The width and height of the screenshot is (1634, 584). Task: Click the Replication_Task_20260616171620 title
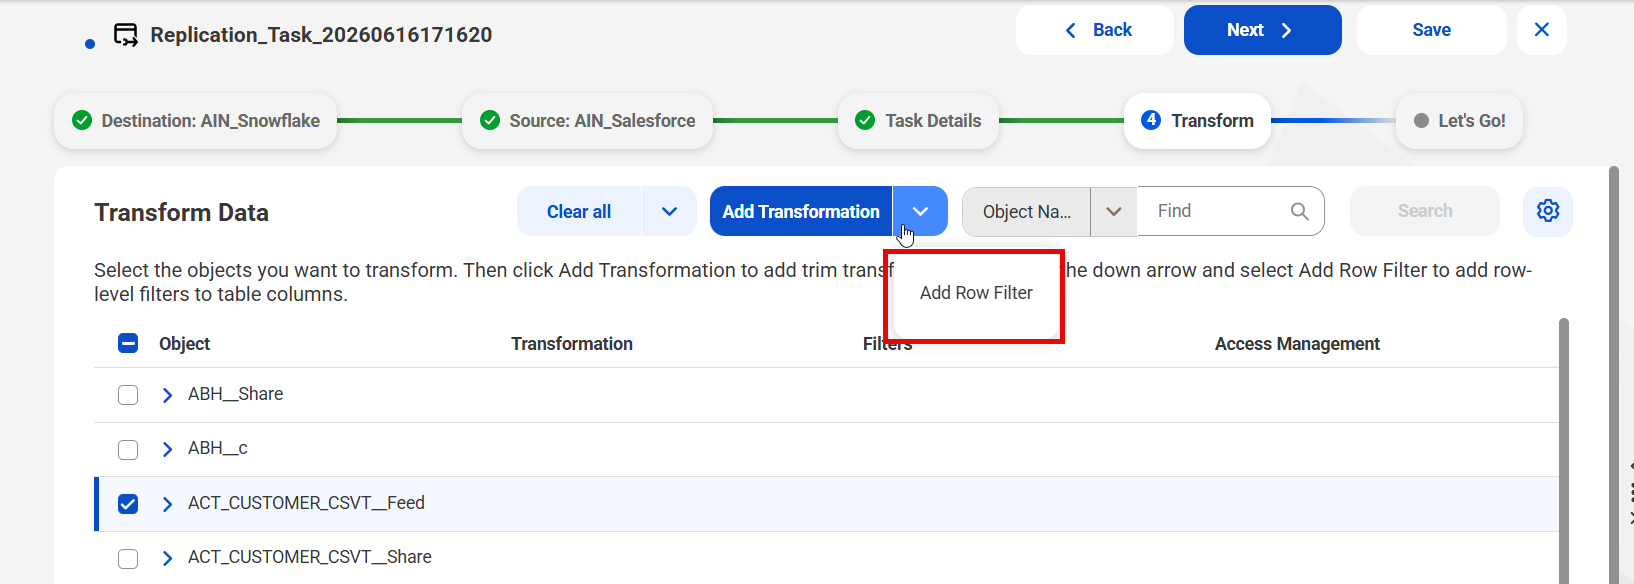321,35
